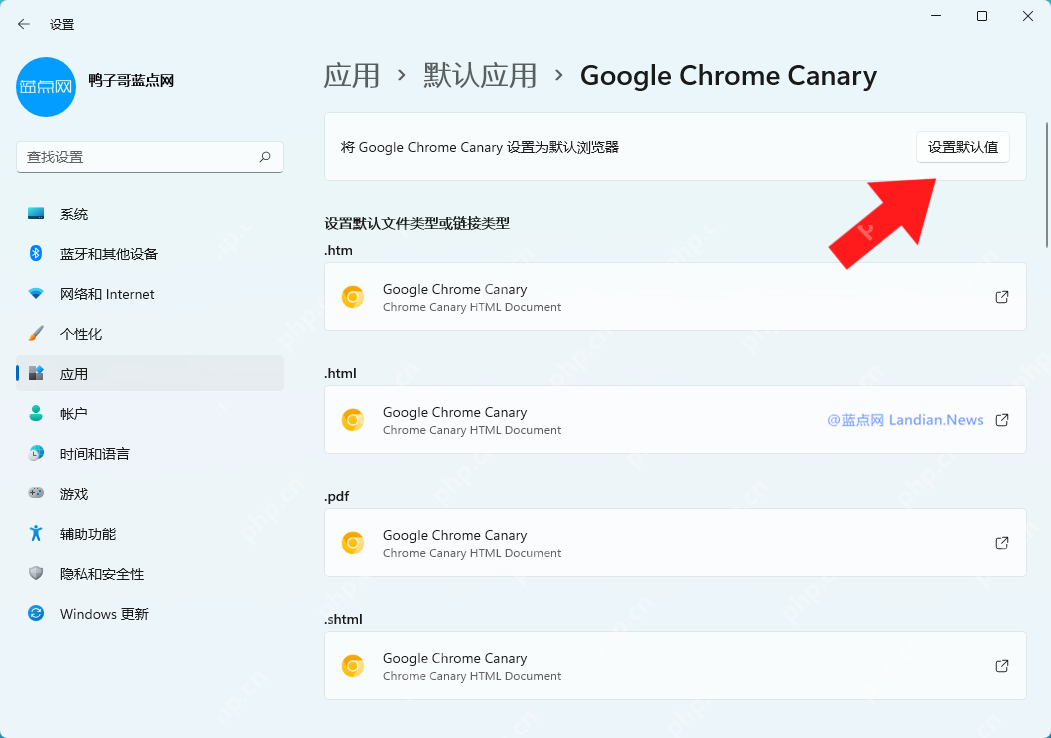Viewport: 1051px width, 738px height.
Task: Open 帐户 settings
Action: 149,414
